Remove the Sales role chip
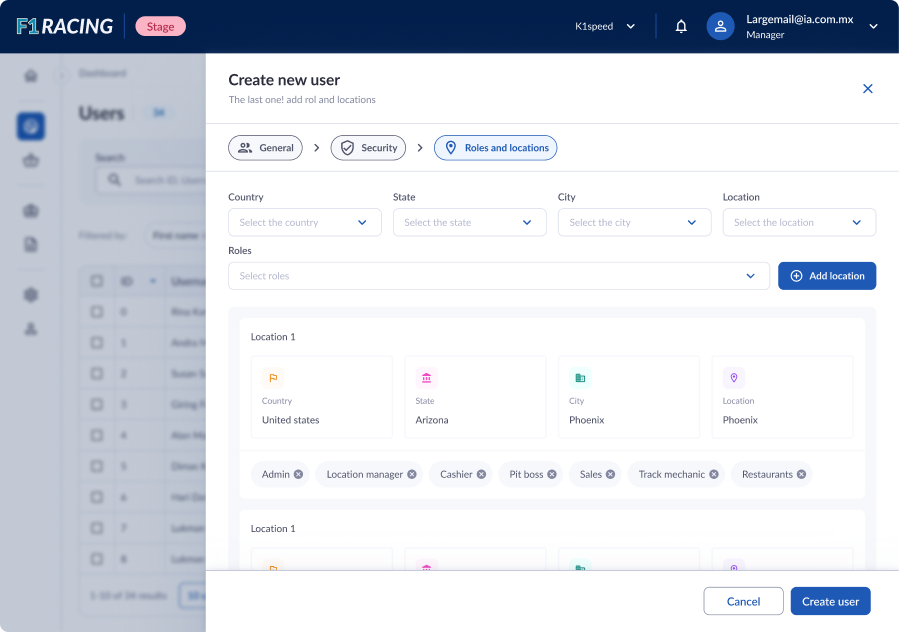This screenshot has width=899, height=632. [x=610, y=474]
